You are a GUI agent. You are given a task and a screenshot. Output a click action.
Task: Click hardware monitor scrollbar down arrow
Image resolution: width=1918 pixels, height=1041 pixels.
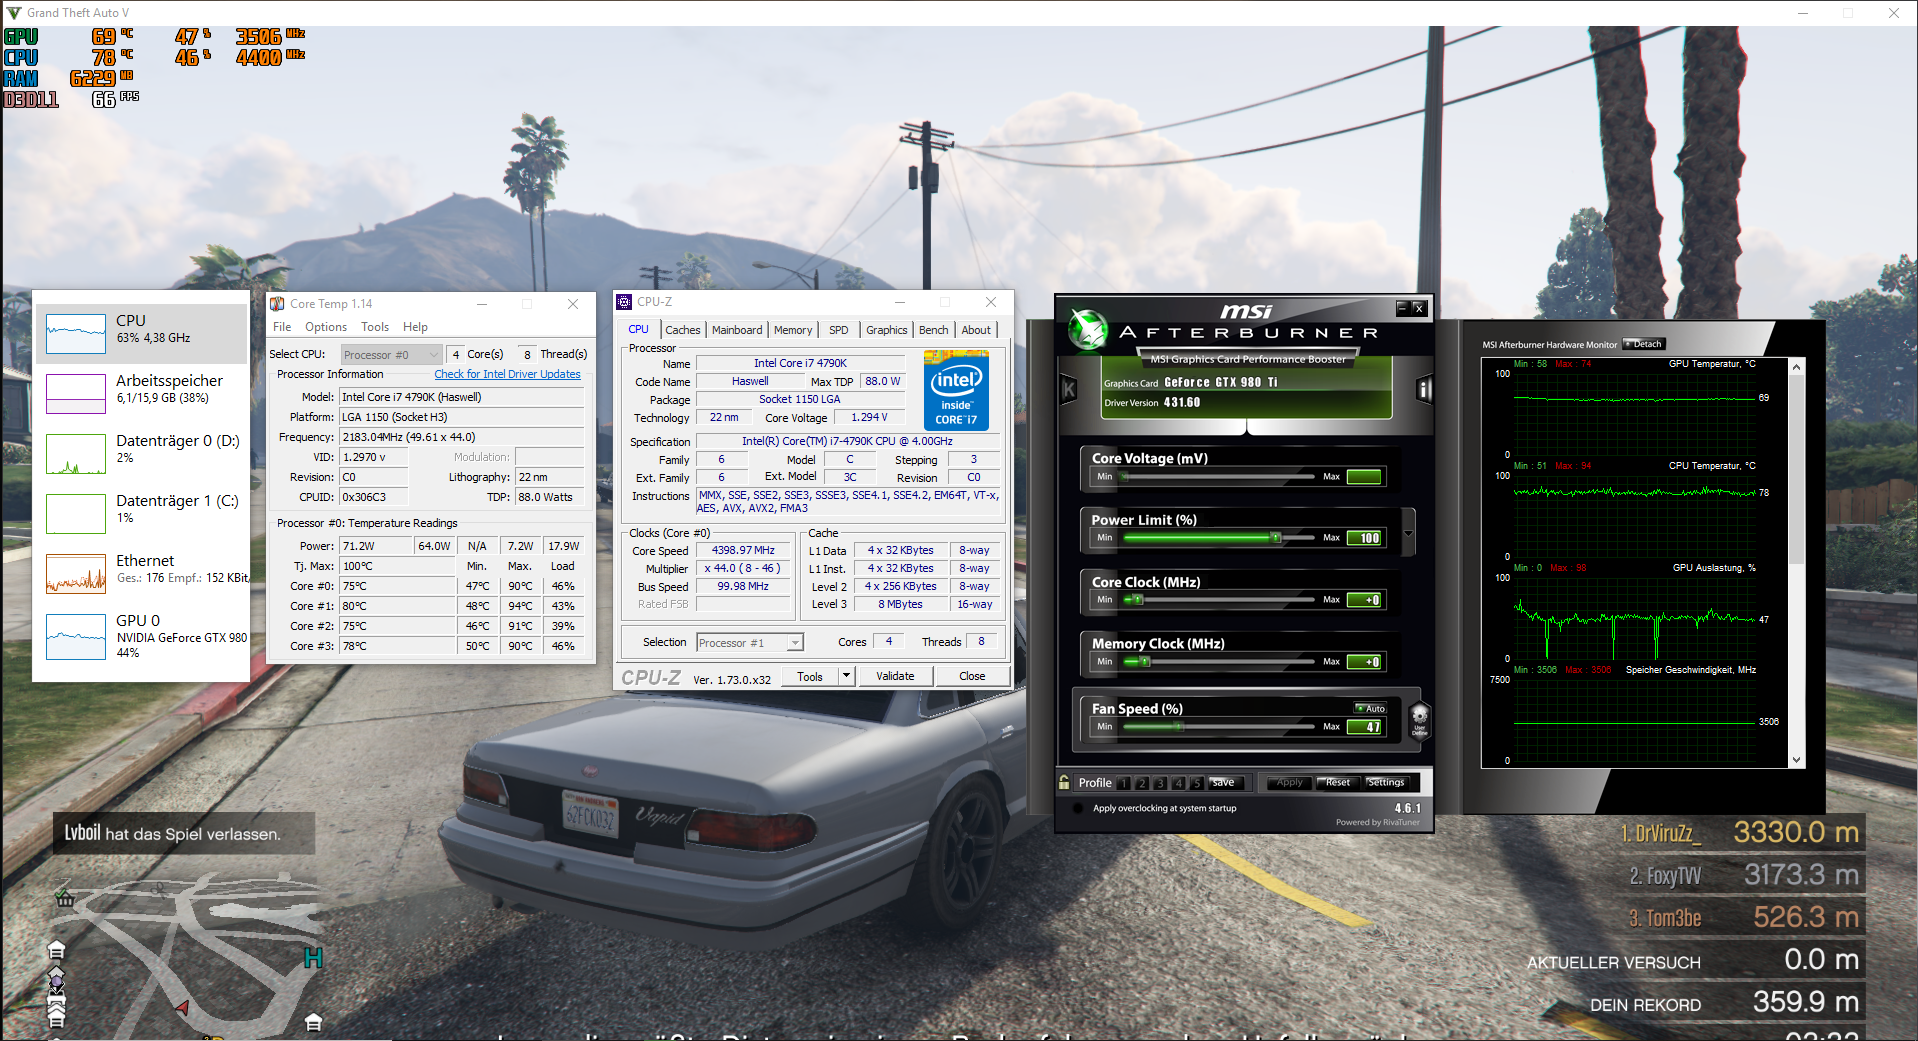tap(1796, 760)
